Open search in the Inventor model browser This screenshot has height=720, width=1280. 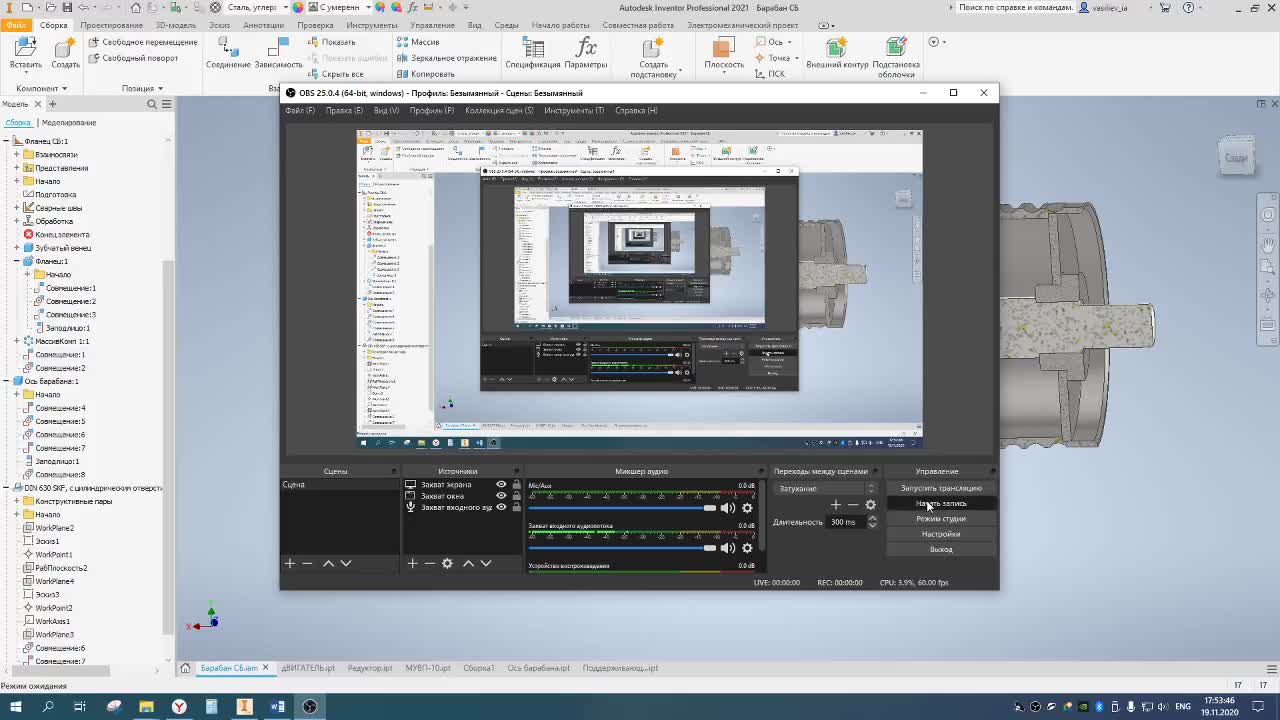pyautogui.click(x=152, y=104)
